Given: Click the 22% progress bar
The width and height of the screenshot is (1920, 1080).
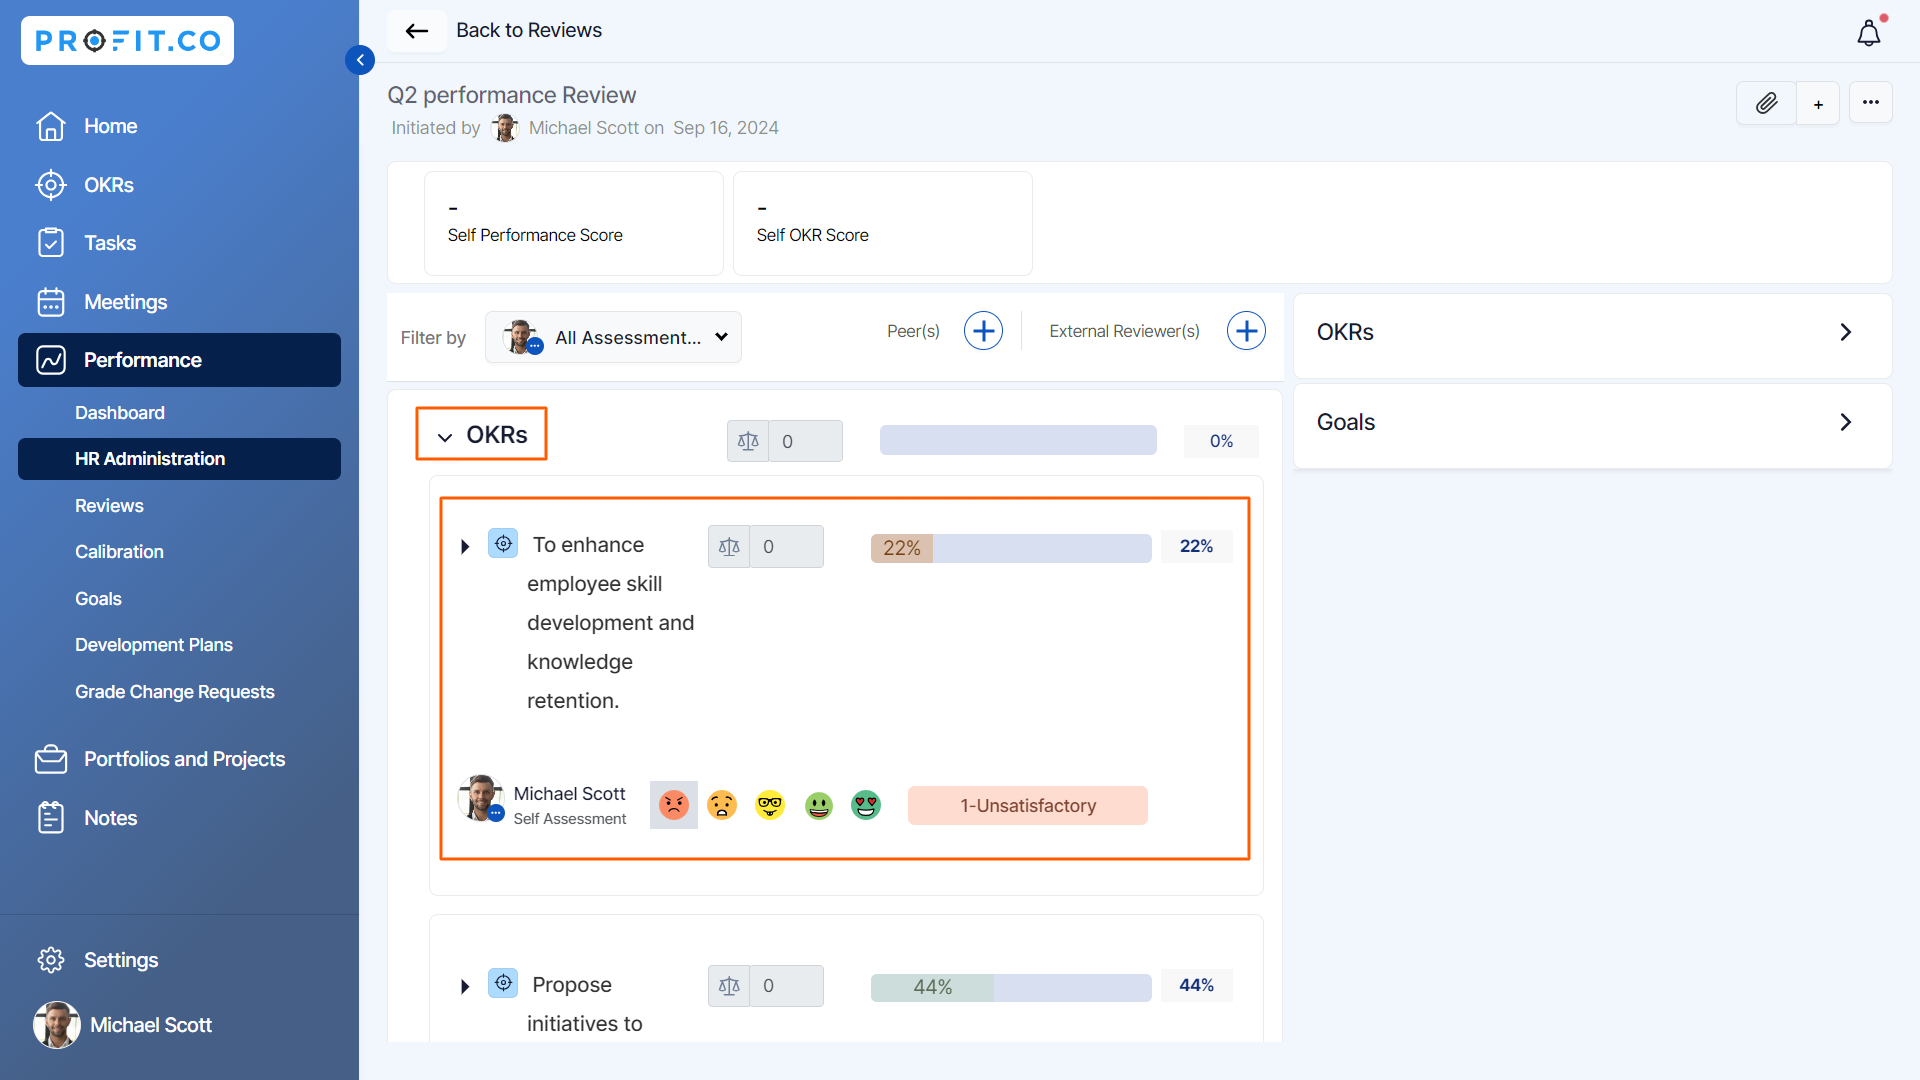Looking at the screenshot, I should pos(1010,548).
